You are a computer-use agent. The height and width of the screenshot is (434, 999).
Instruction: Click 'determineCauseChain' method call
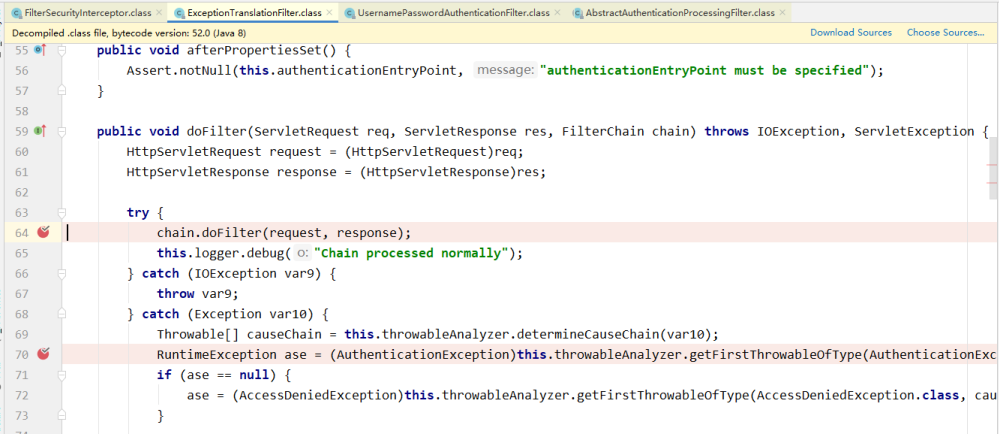(586, 335)
